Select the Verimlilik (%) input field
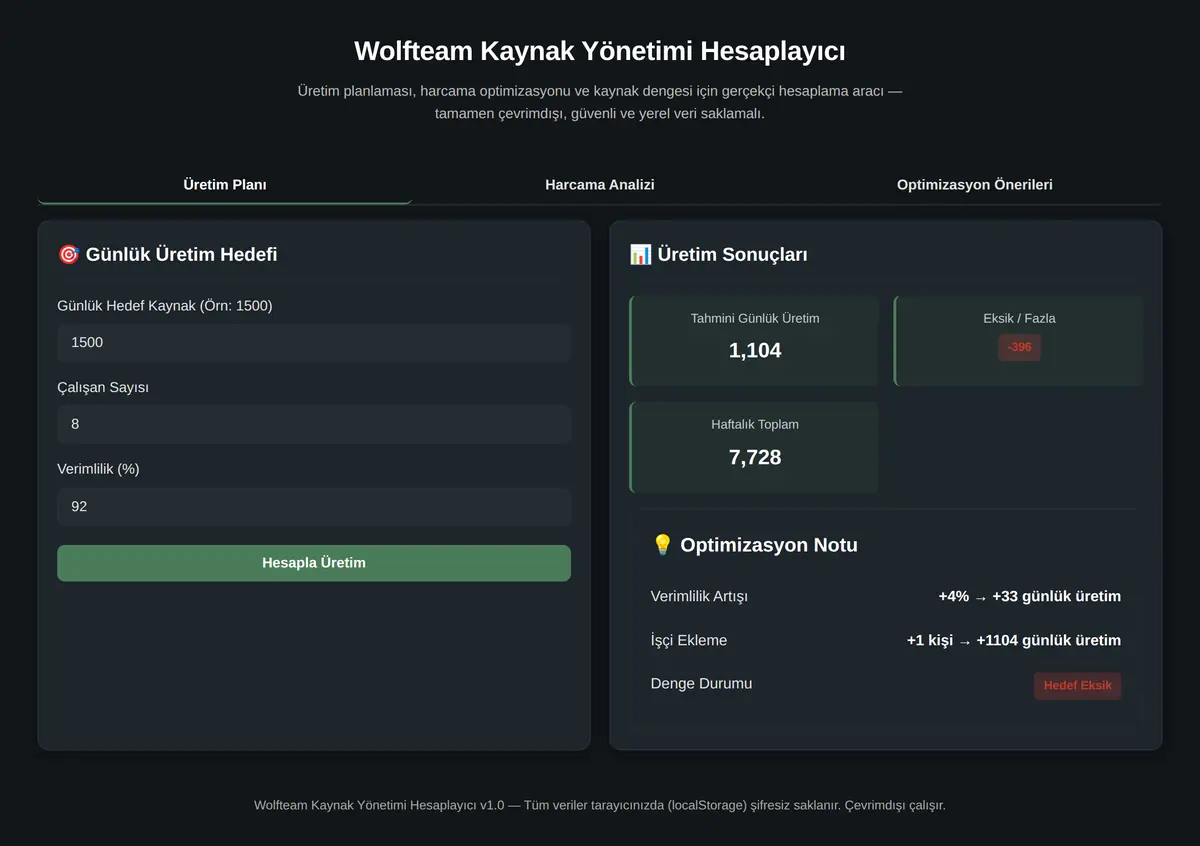This screenshot has height=846, width=1200. [314, 507]
